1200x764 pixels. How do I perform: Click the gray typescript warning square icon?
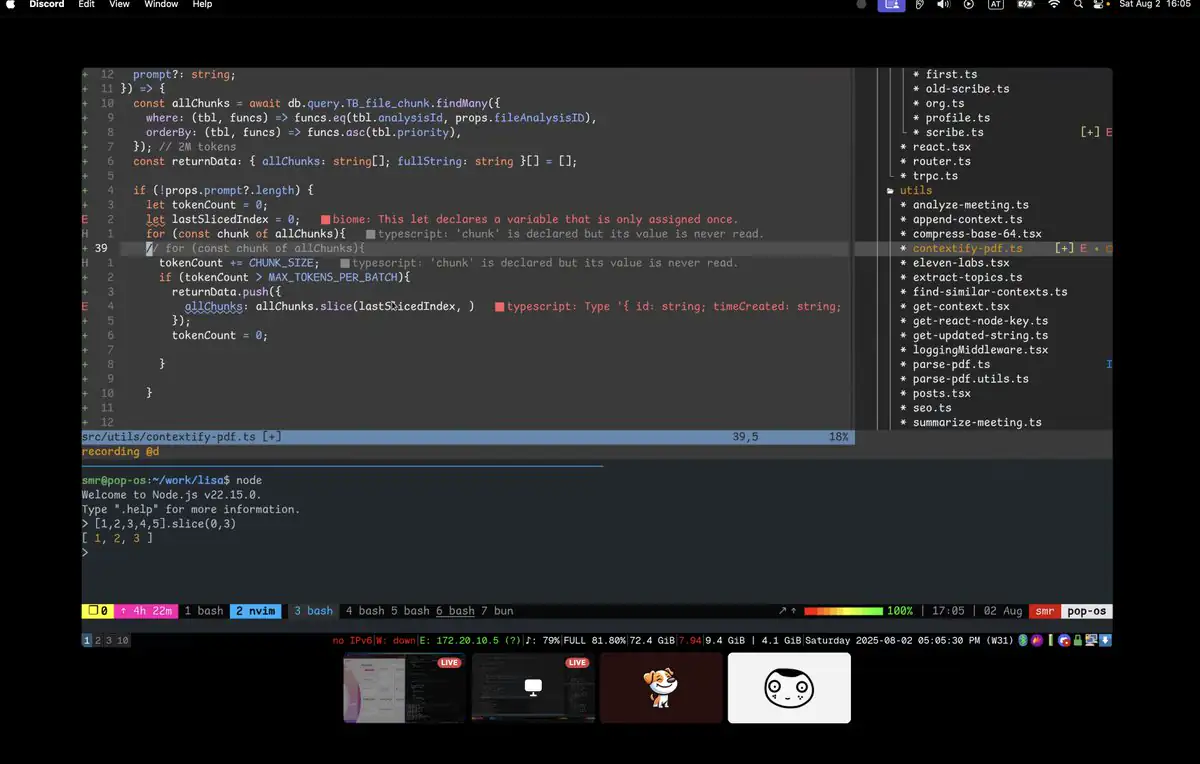[x=370, y=233]
